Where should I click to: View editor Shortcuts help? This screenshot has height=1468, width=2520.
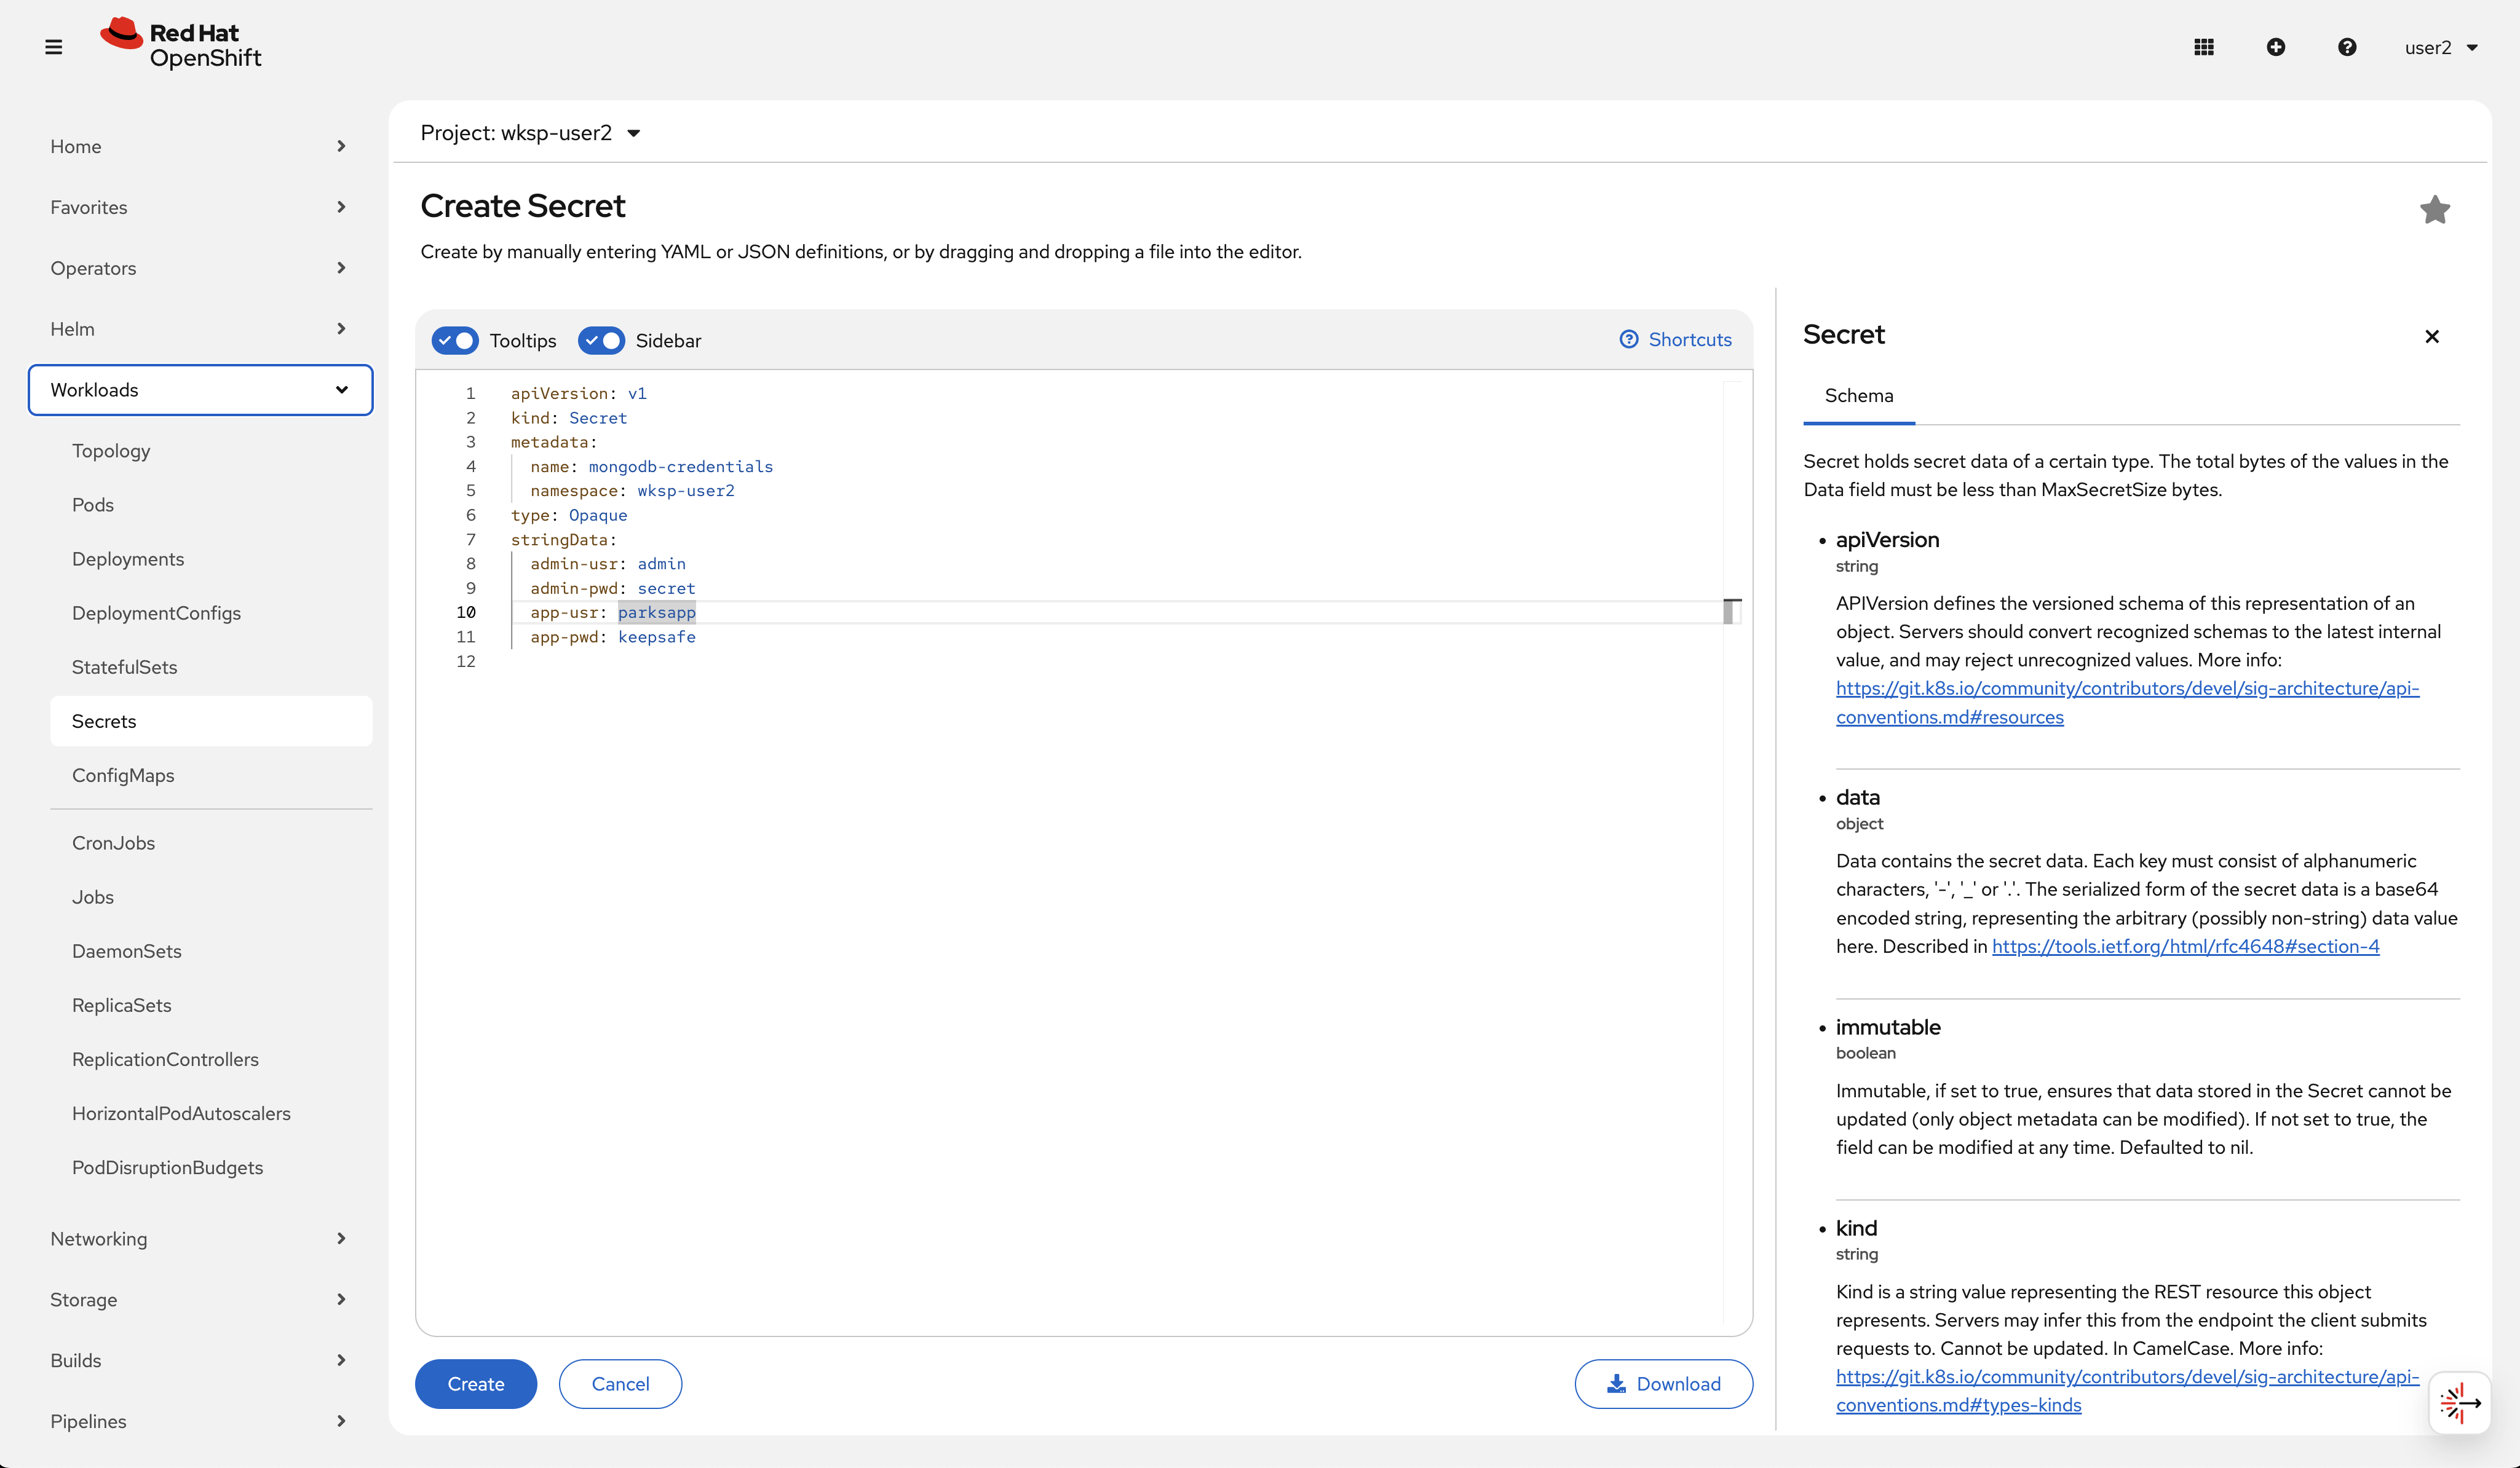[x=1675, y=340]
